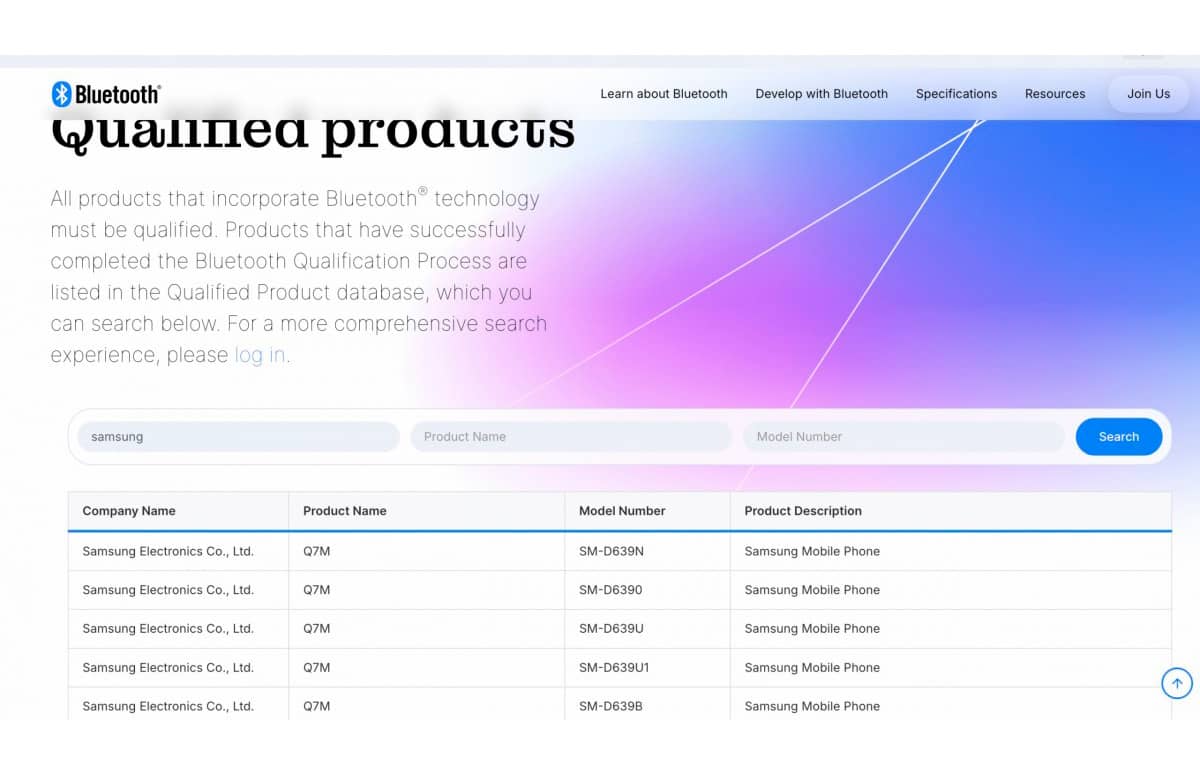The image size is (1200, 775).
Task: Click the Product Name input field
Action: [570, 437]
